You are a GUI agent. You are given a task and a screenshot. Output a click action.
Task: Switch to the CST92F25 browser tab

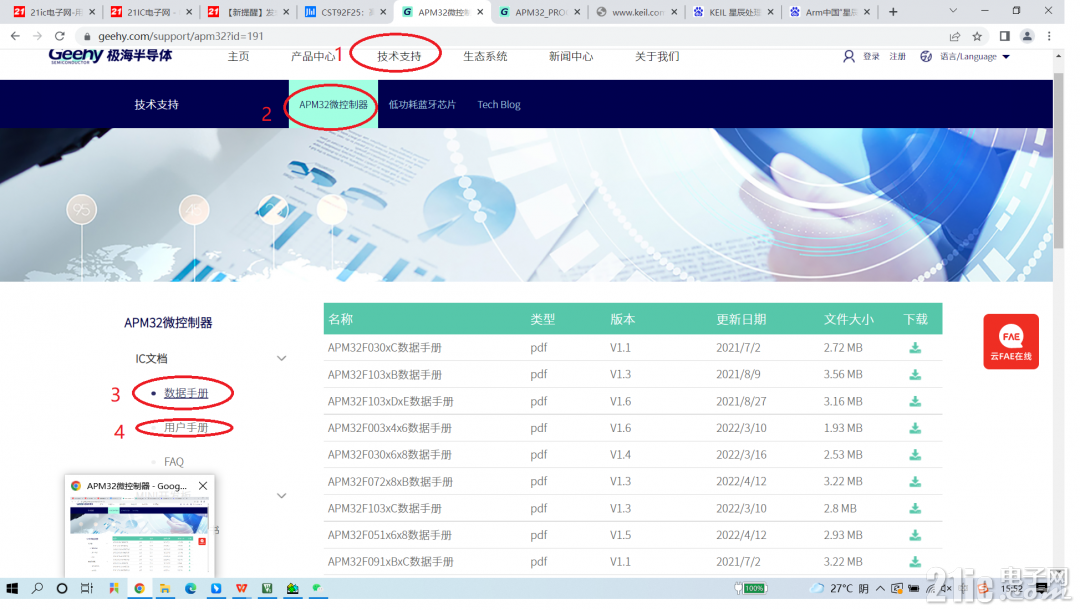[346, 12]
